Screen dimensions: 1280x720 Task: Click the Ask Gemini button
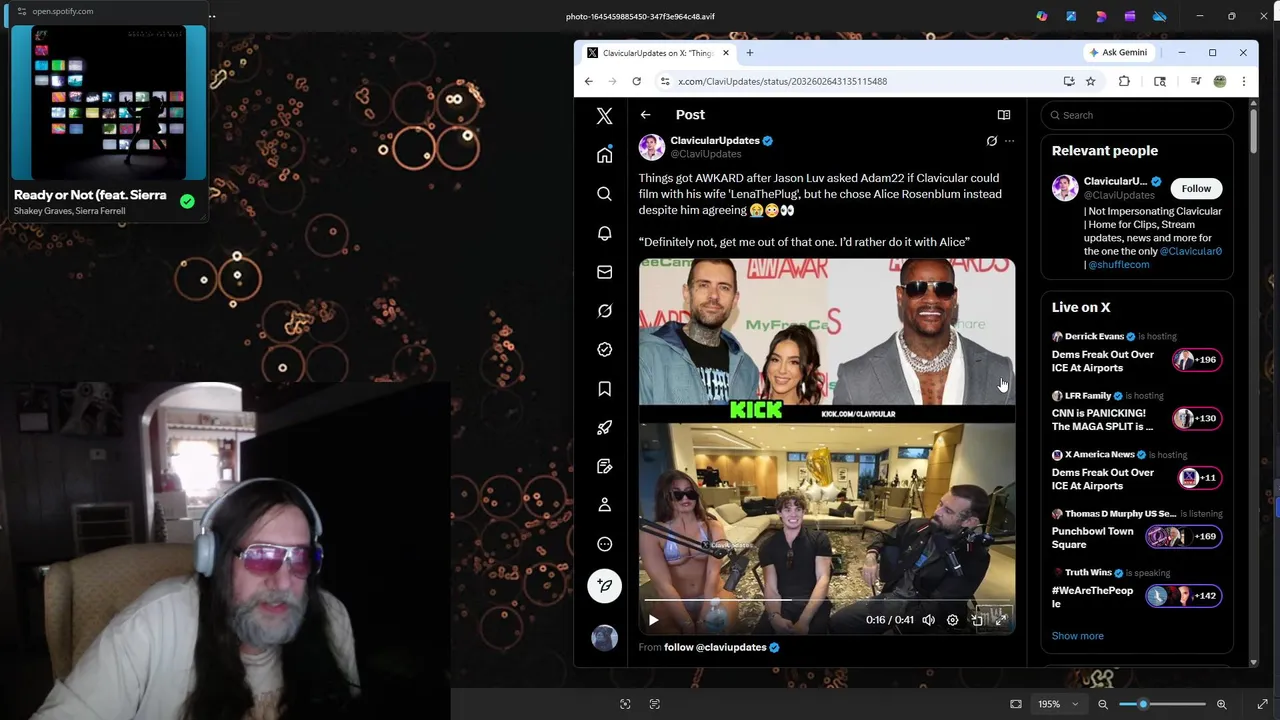point(1118,53)
